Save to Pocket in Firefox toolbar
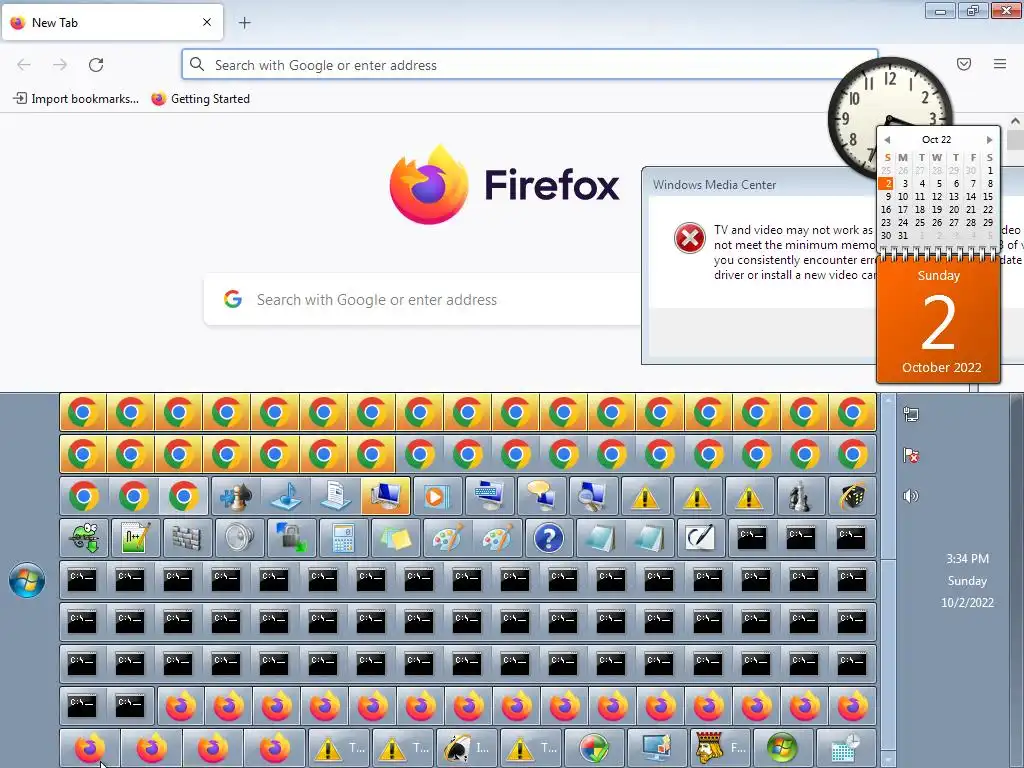The height and width of the screenshot is (768, 1024). coord(964,64)
